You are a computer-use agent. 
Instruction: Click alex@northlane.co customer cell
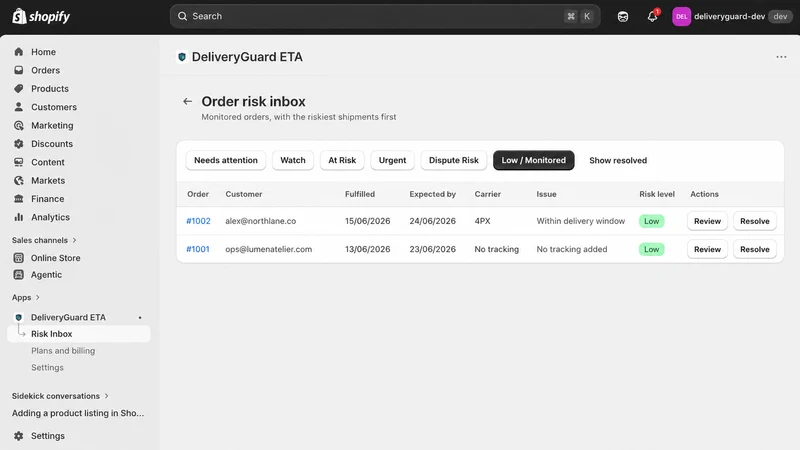(261, 221)
